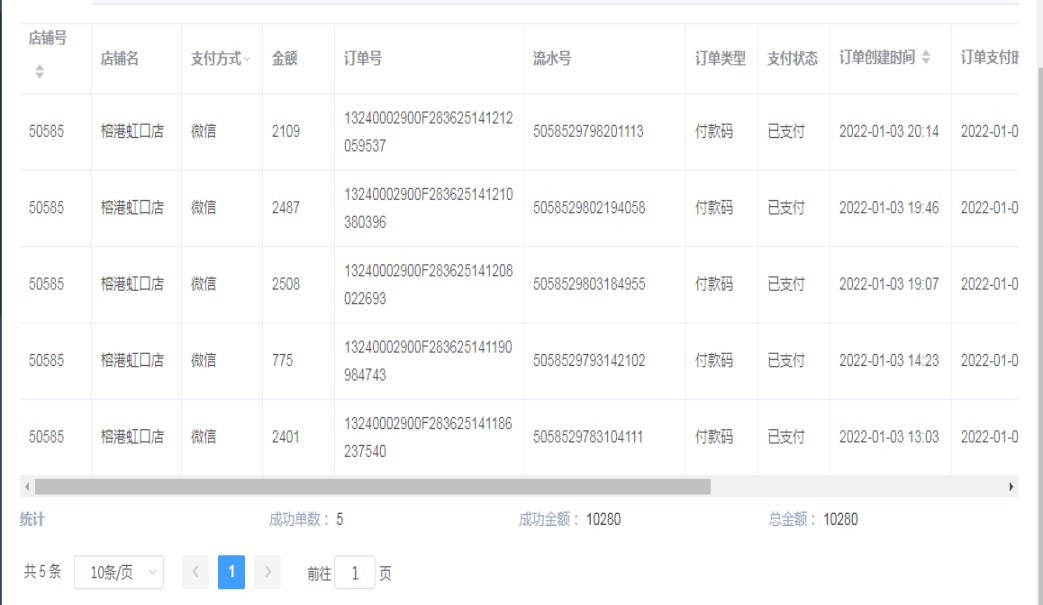1043x605 pixels.
Task: Go to previous page with left chevron
Action: click(x=195, y=573)
